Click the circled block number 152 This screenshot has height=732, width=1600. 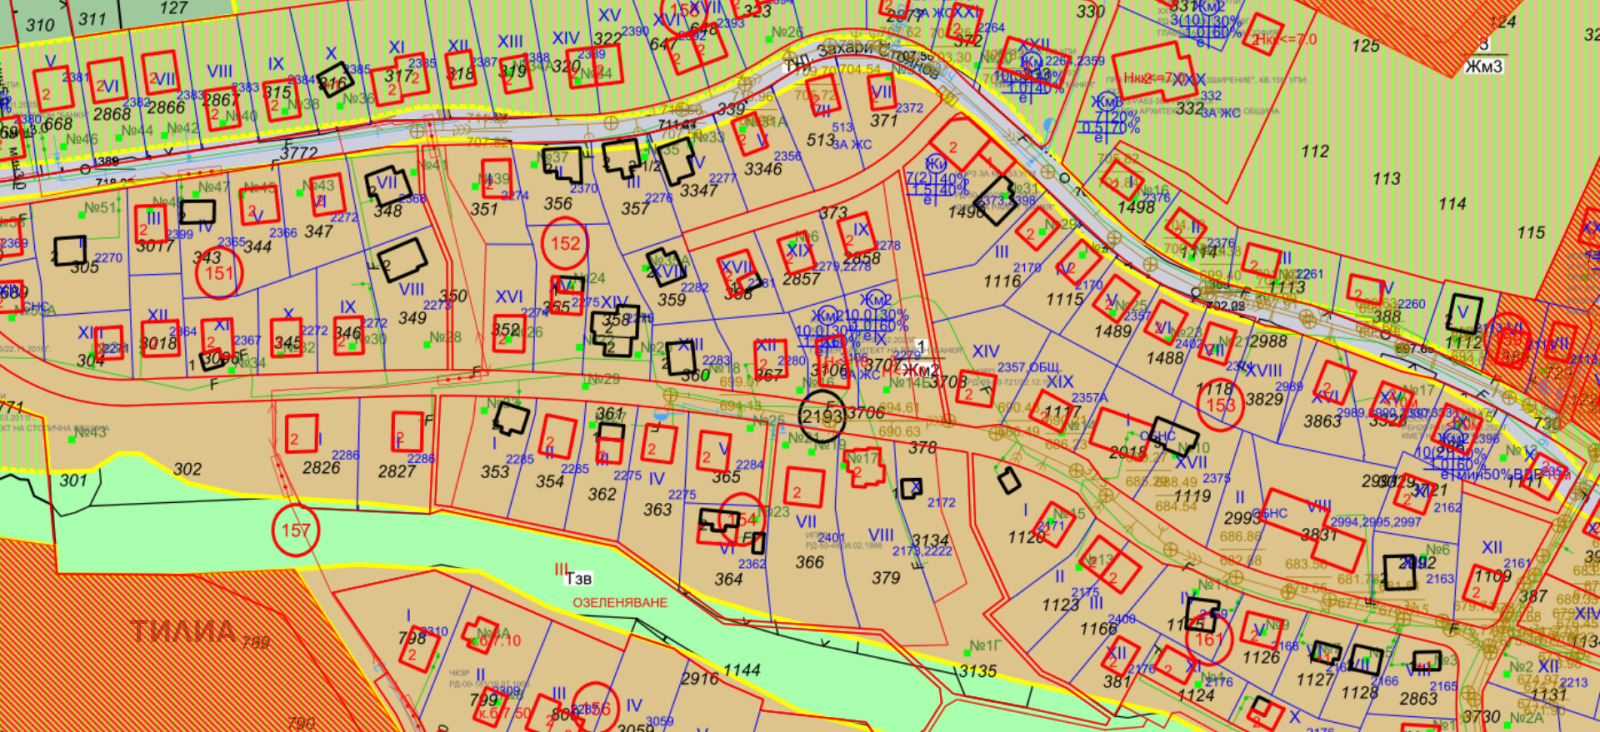coord(565,243)
